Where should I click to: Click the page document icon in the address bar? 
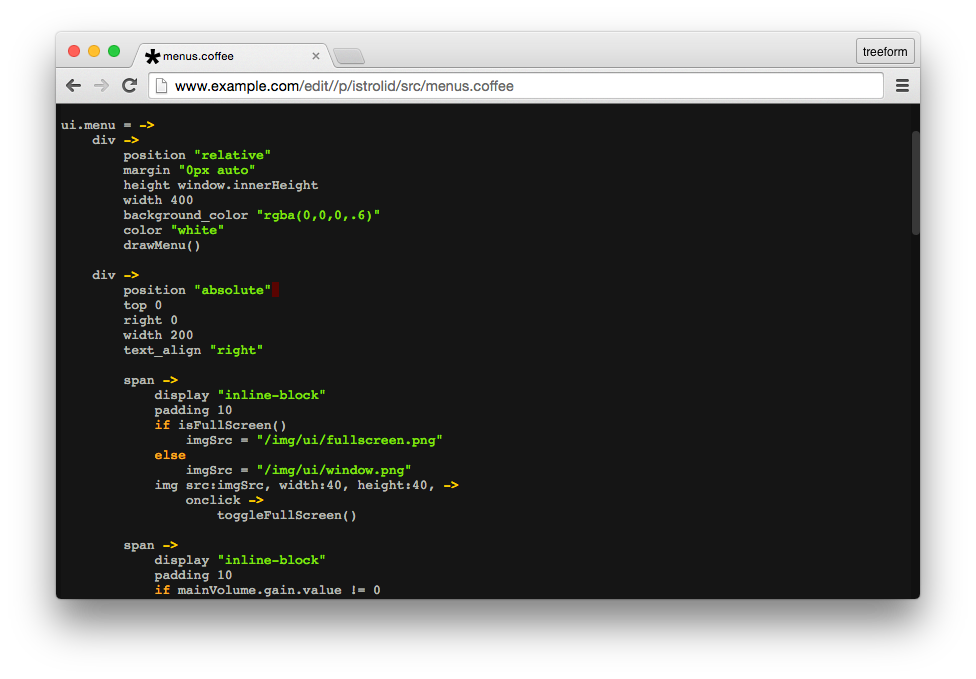click(160, 85)
